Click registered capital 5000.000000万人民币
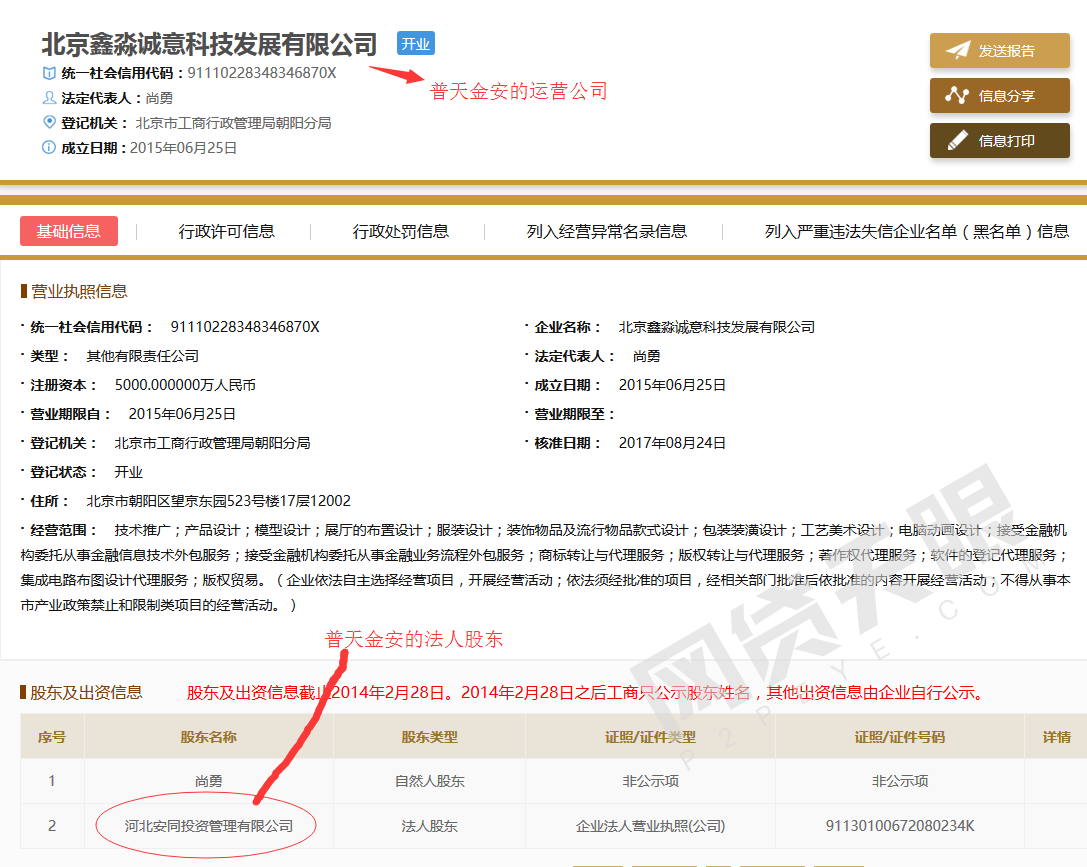The height and width of the screenshot is (867, 1087). point(185,385)
